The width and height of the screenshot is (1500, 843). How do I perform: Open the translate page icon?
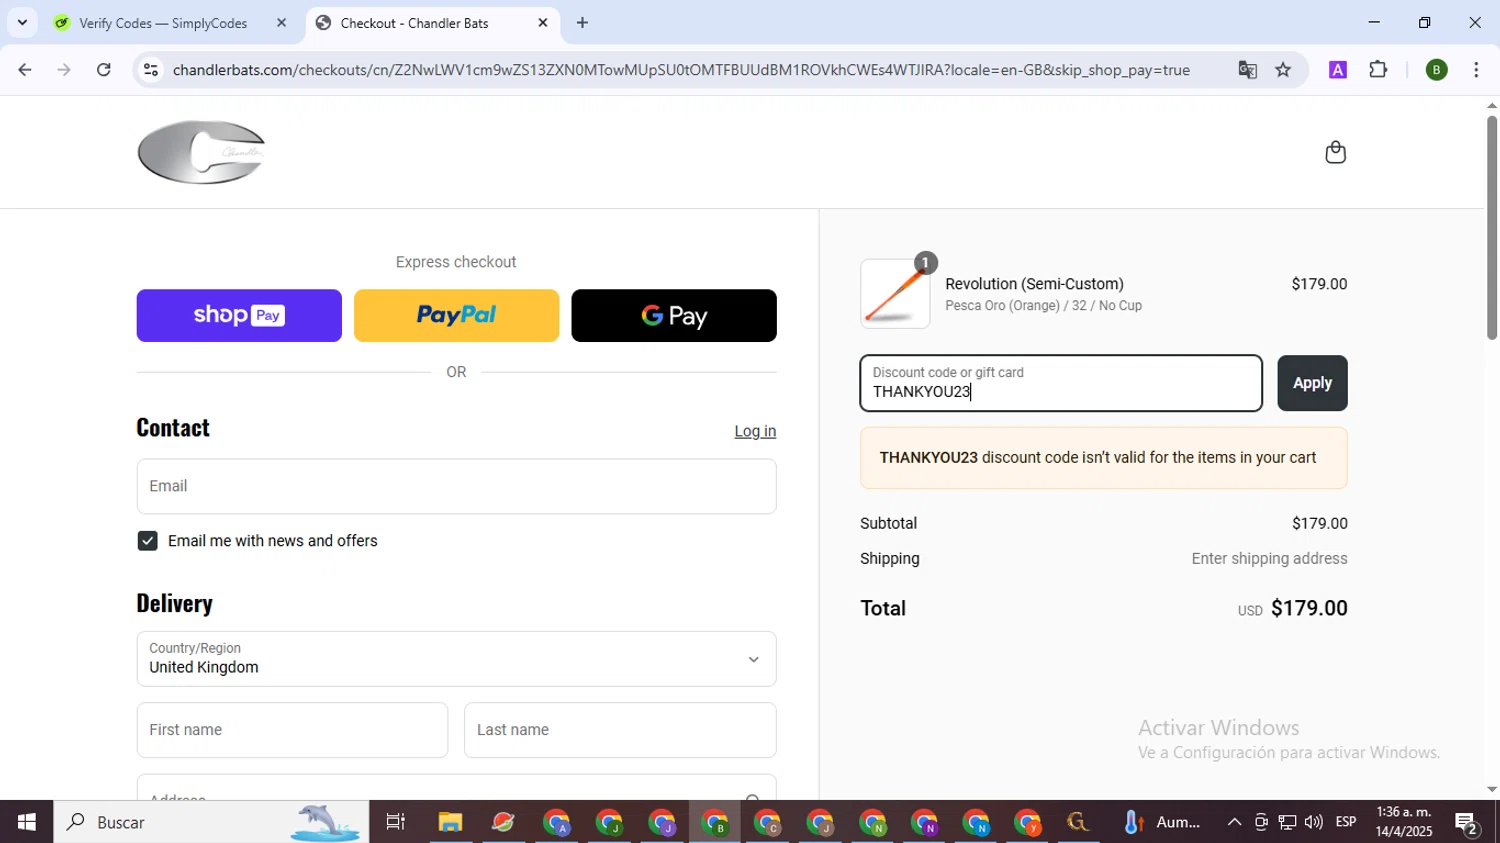[1247, 70]
